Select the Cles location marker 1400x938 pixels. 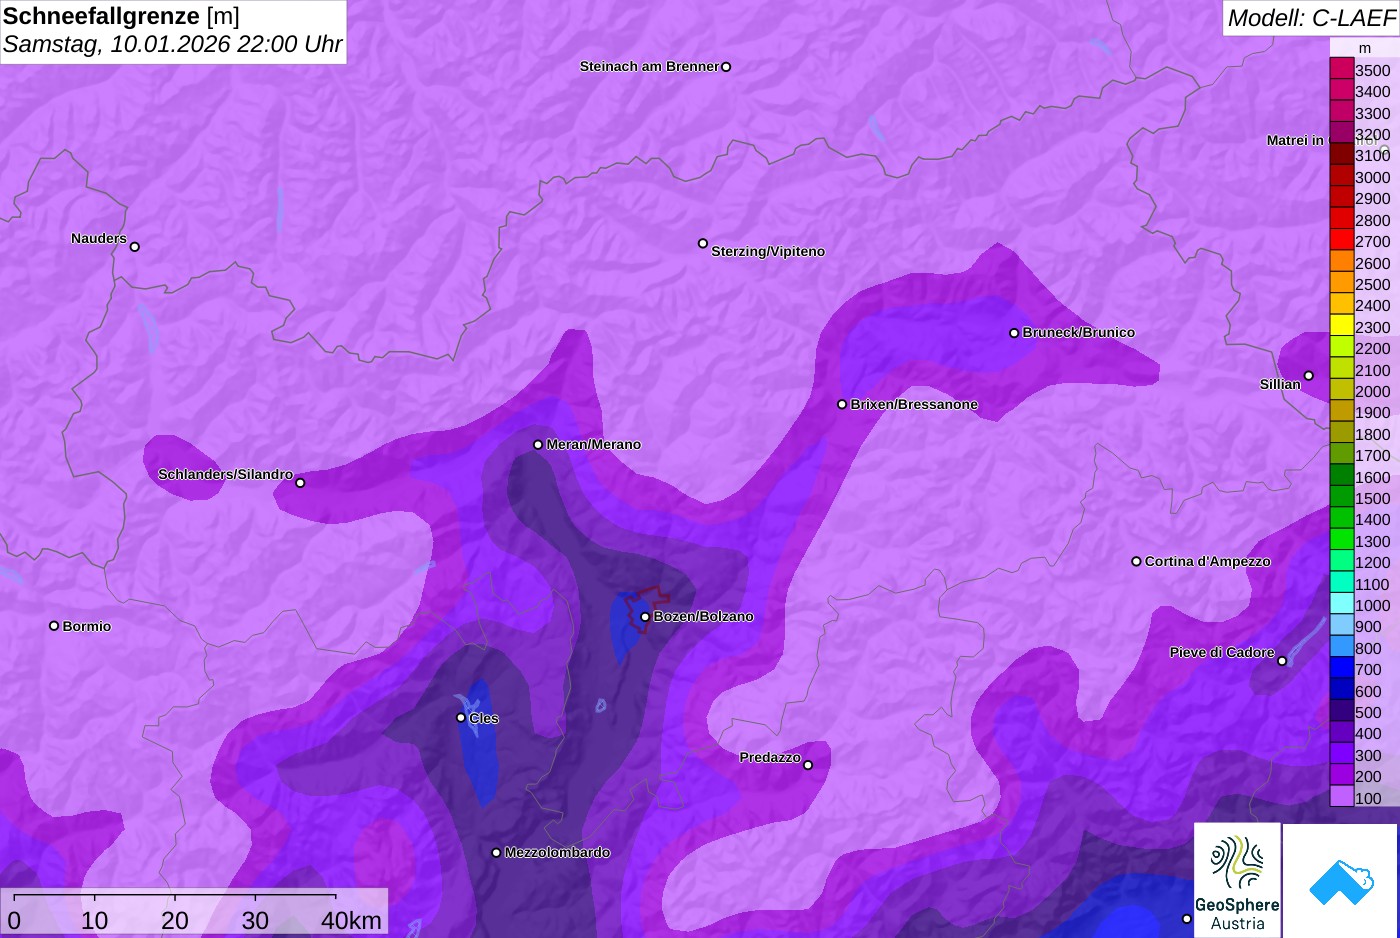coord(461,718)
